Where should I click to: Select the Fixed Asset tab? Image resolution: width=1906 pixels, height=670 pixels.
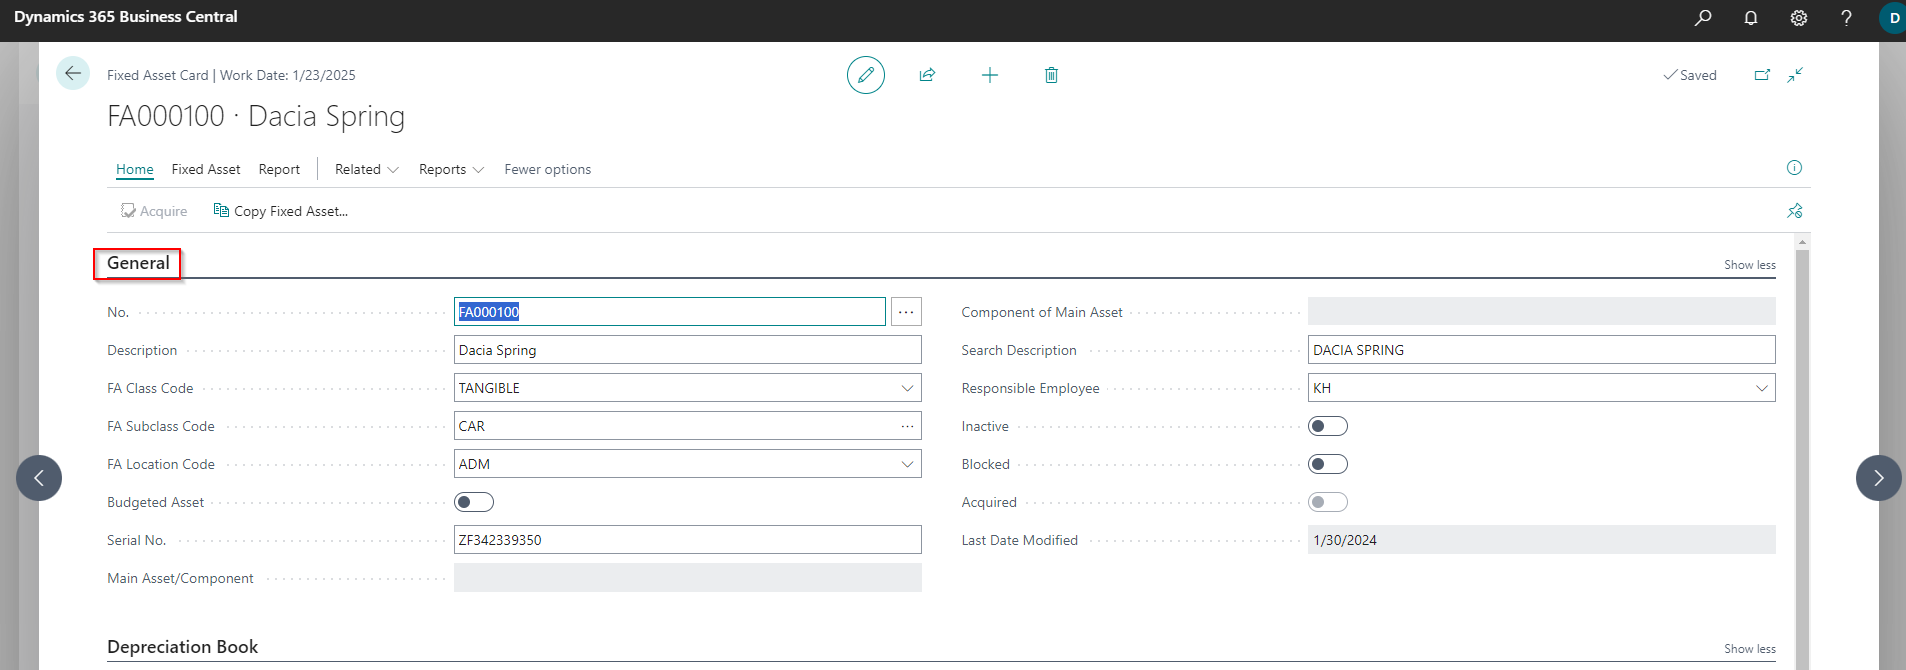point(206,169)
